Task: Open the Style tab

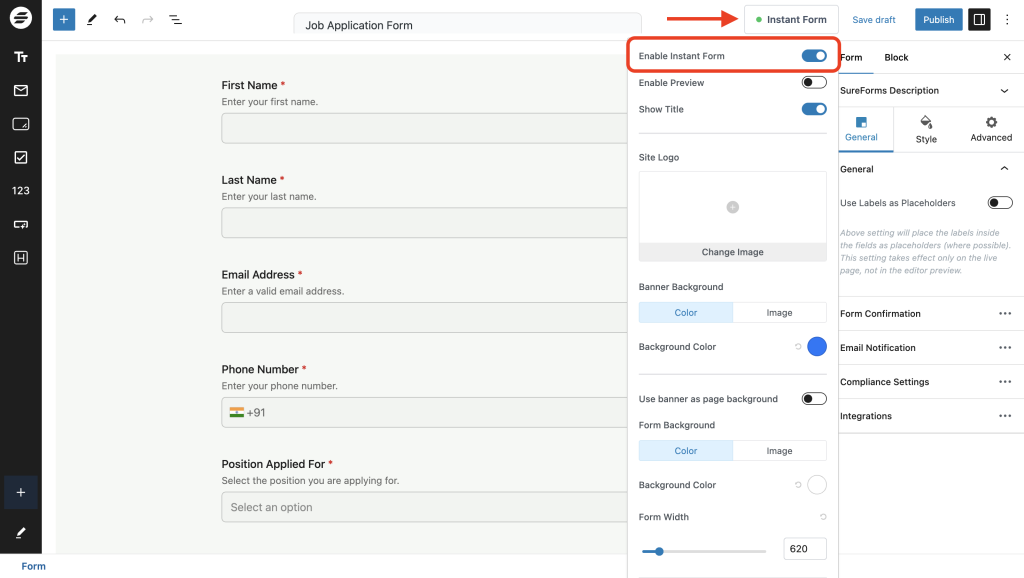Action: pos(926,129)
